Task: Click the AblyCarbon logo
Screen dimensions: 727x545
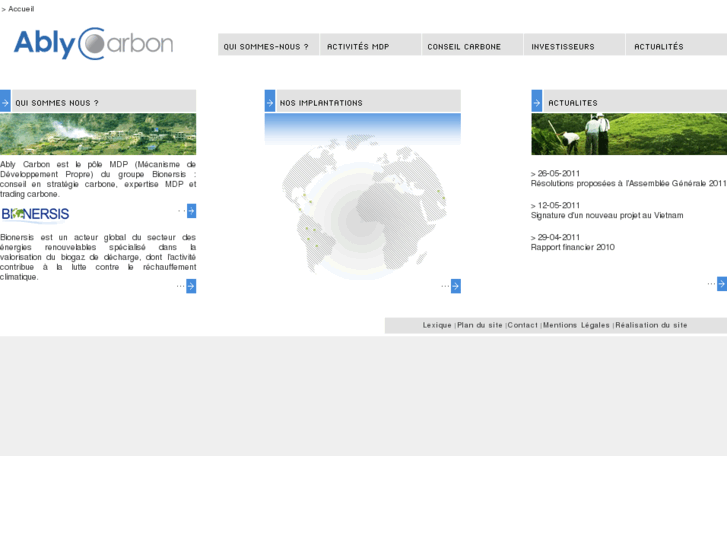Action: click(93, 44)
